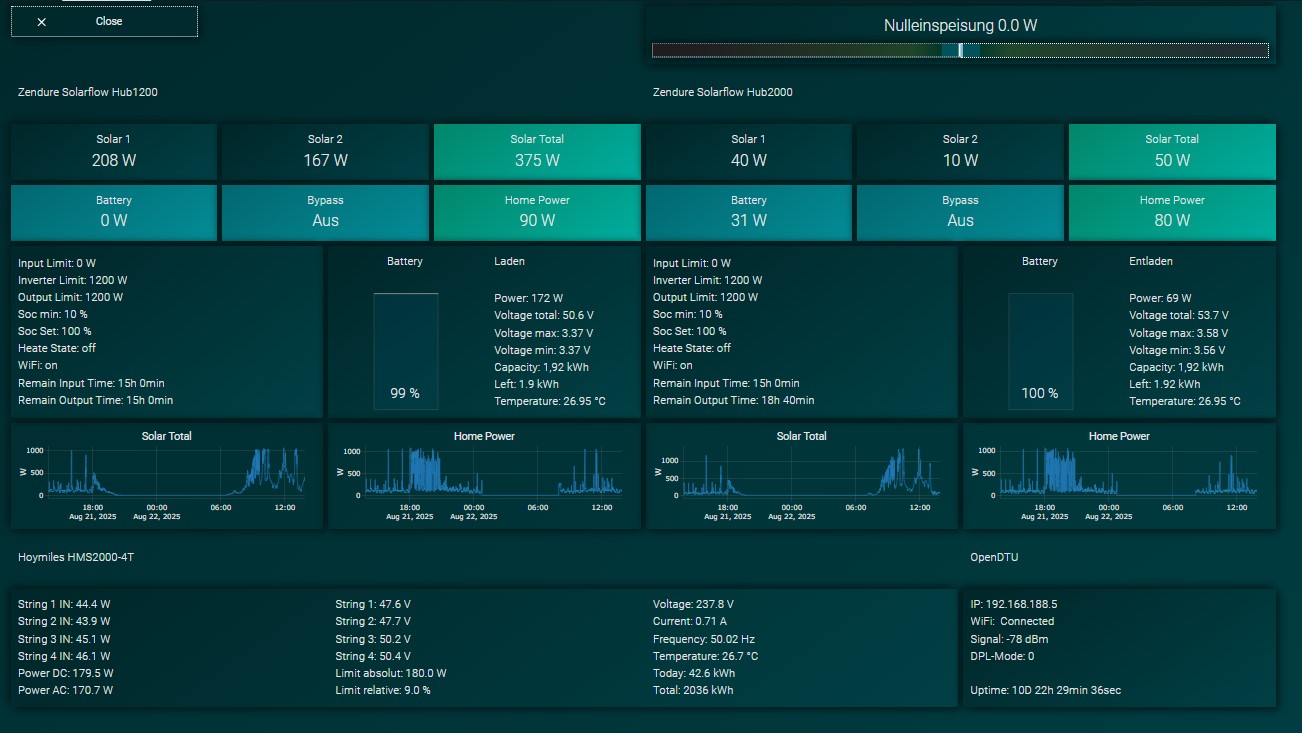Click the Solar Total tile showing 50 W
1302x733 pixels.
pyautogui.click(x=1172, y=151)
